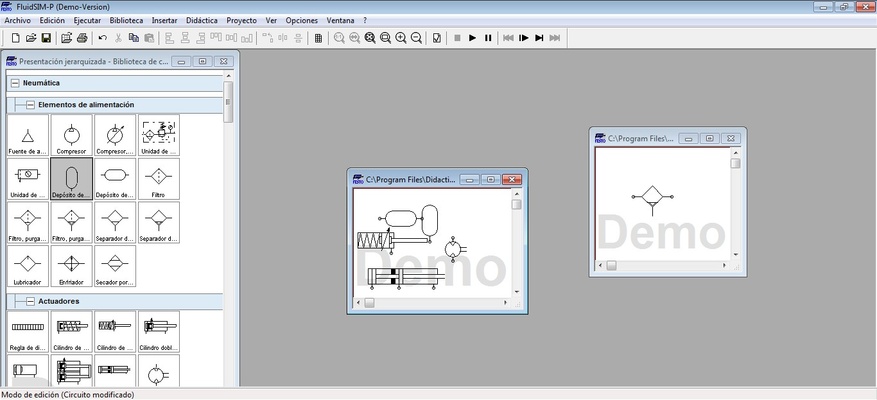
Task: Open the Insertar menu
Action: click(164, 20)
